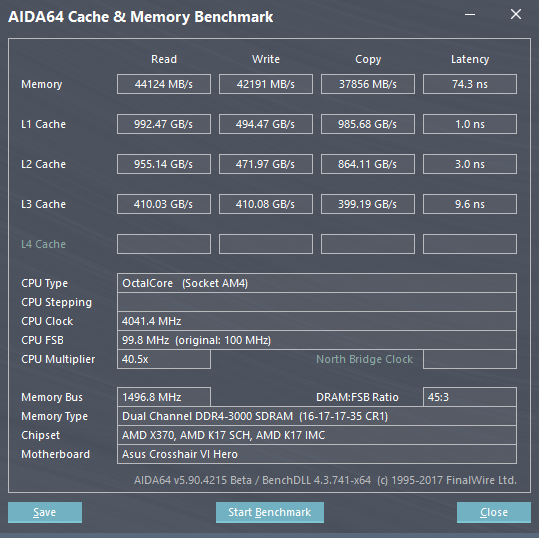
Task: Select the Memory Read 44124 MB/s field
Action: (x=164, y=84)
